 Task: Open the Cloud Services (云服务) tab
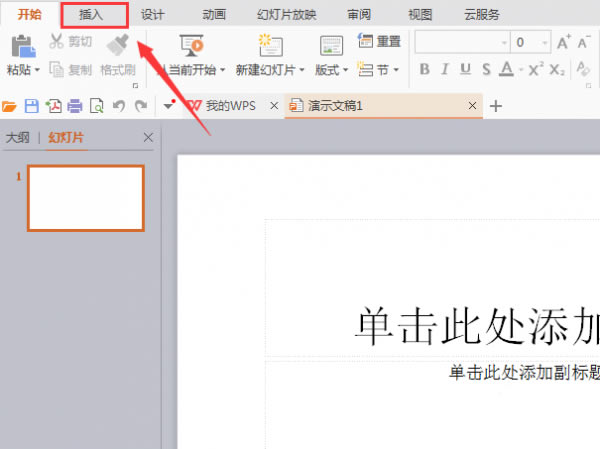482,15
